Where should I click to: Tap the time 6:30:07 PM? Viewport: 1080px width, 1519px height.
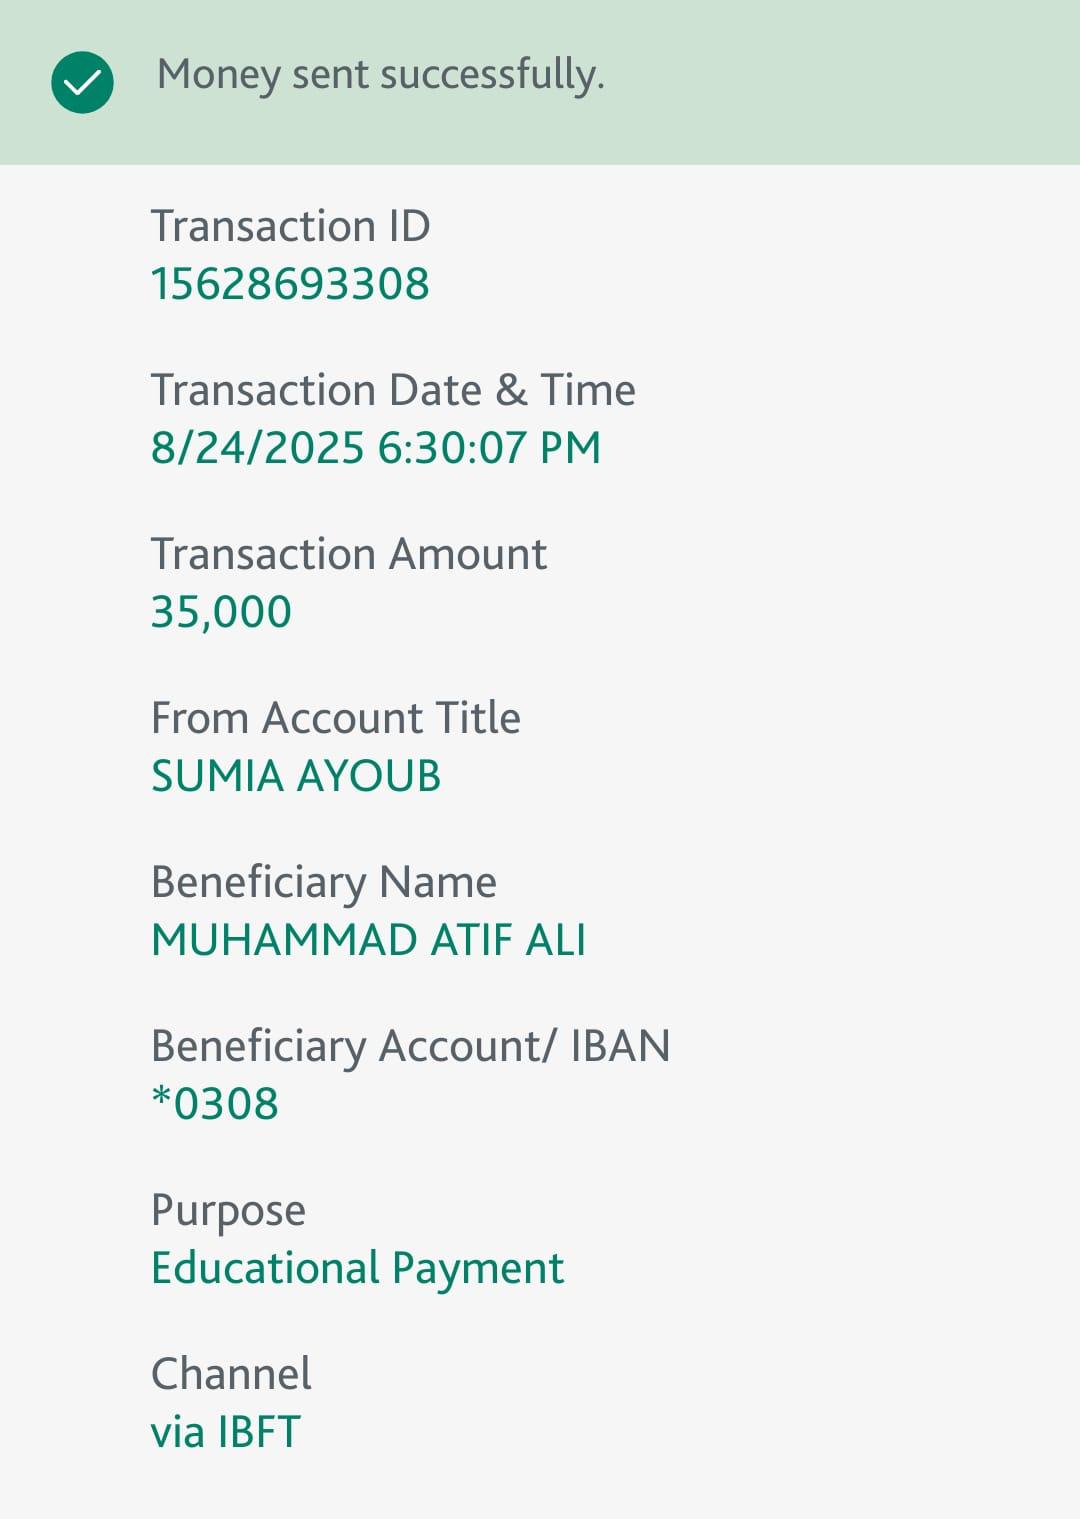point(489,448)
